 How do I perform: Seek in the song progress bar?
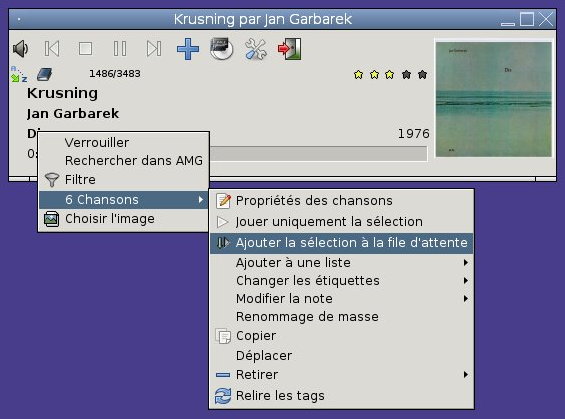pyautogui.click(x=319, y=153)
